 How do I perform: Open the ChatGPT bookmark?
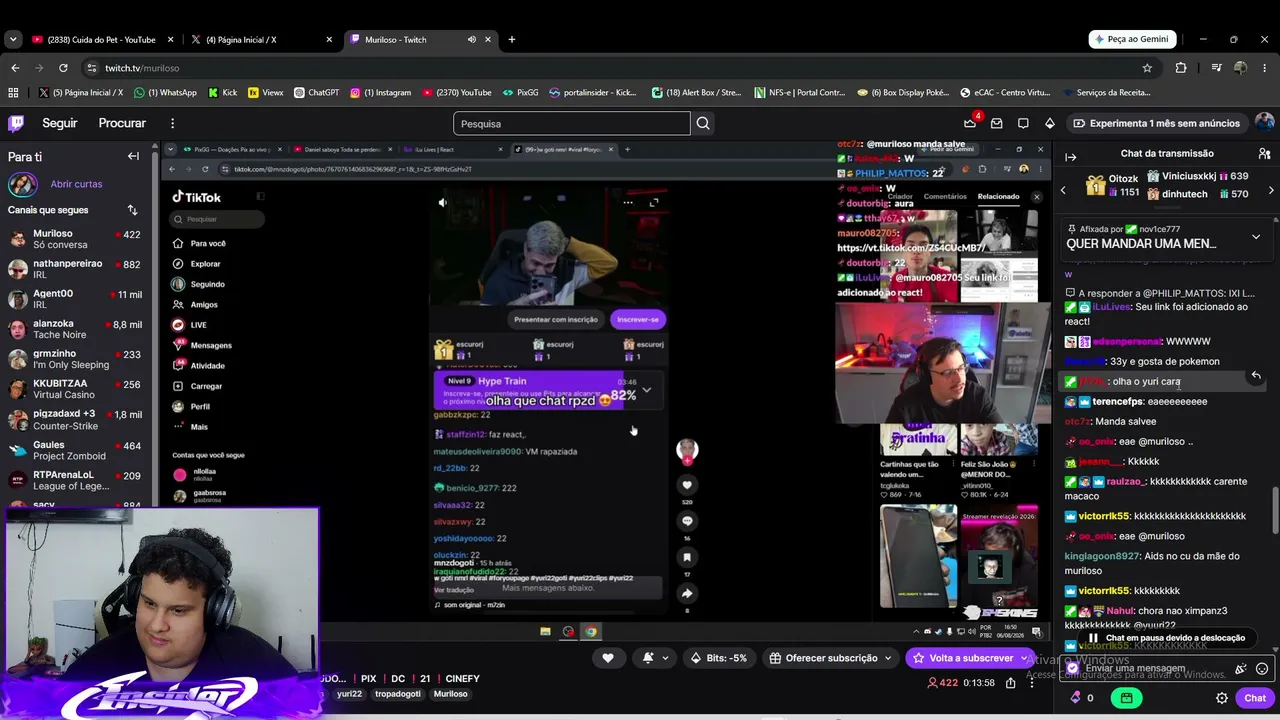coord(316,92)
